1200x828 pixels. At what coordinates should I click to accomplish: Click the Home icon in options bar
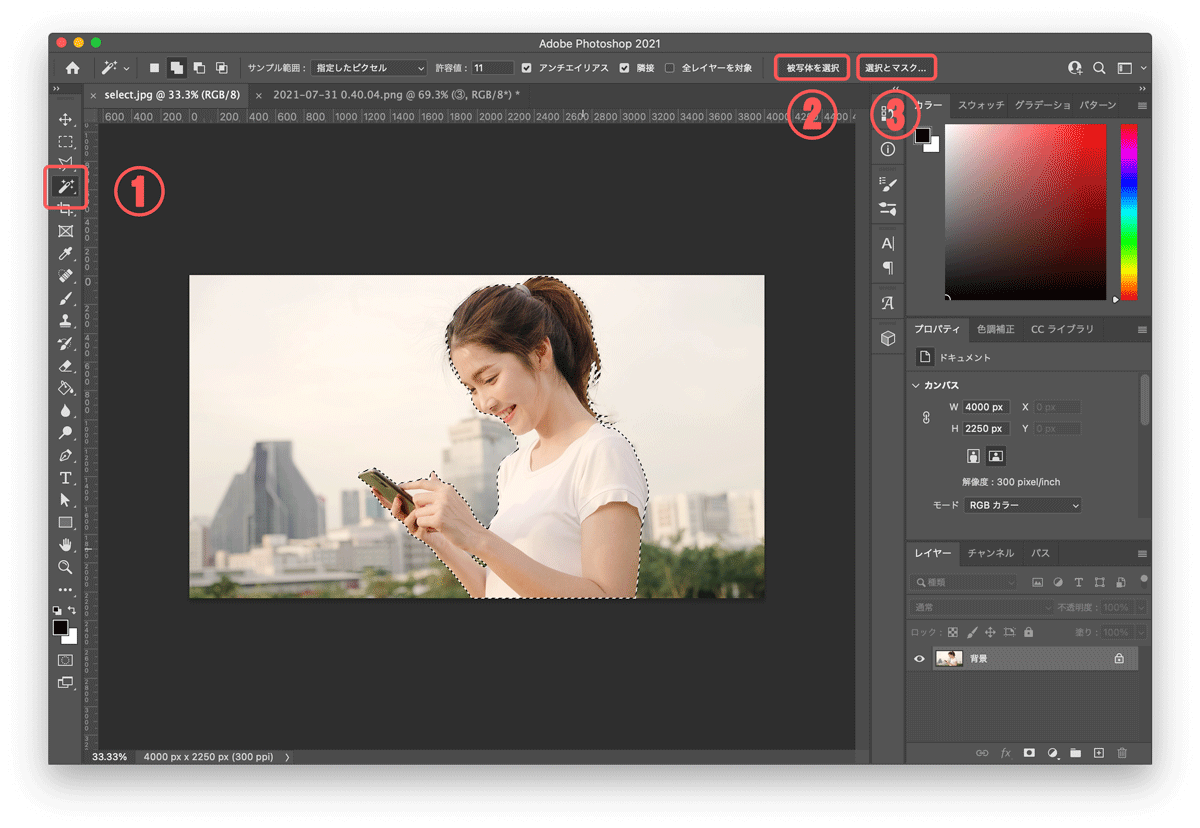[x=72, y=68]
